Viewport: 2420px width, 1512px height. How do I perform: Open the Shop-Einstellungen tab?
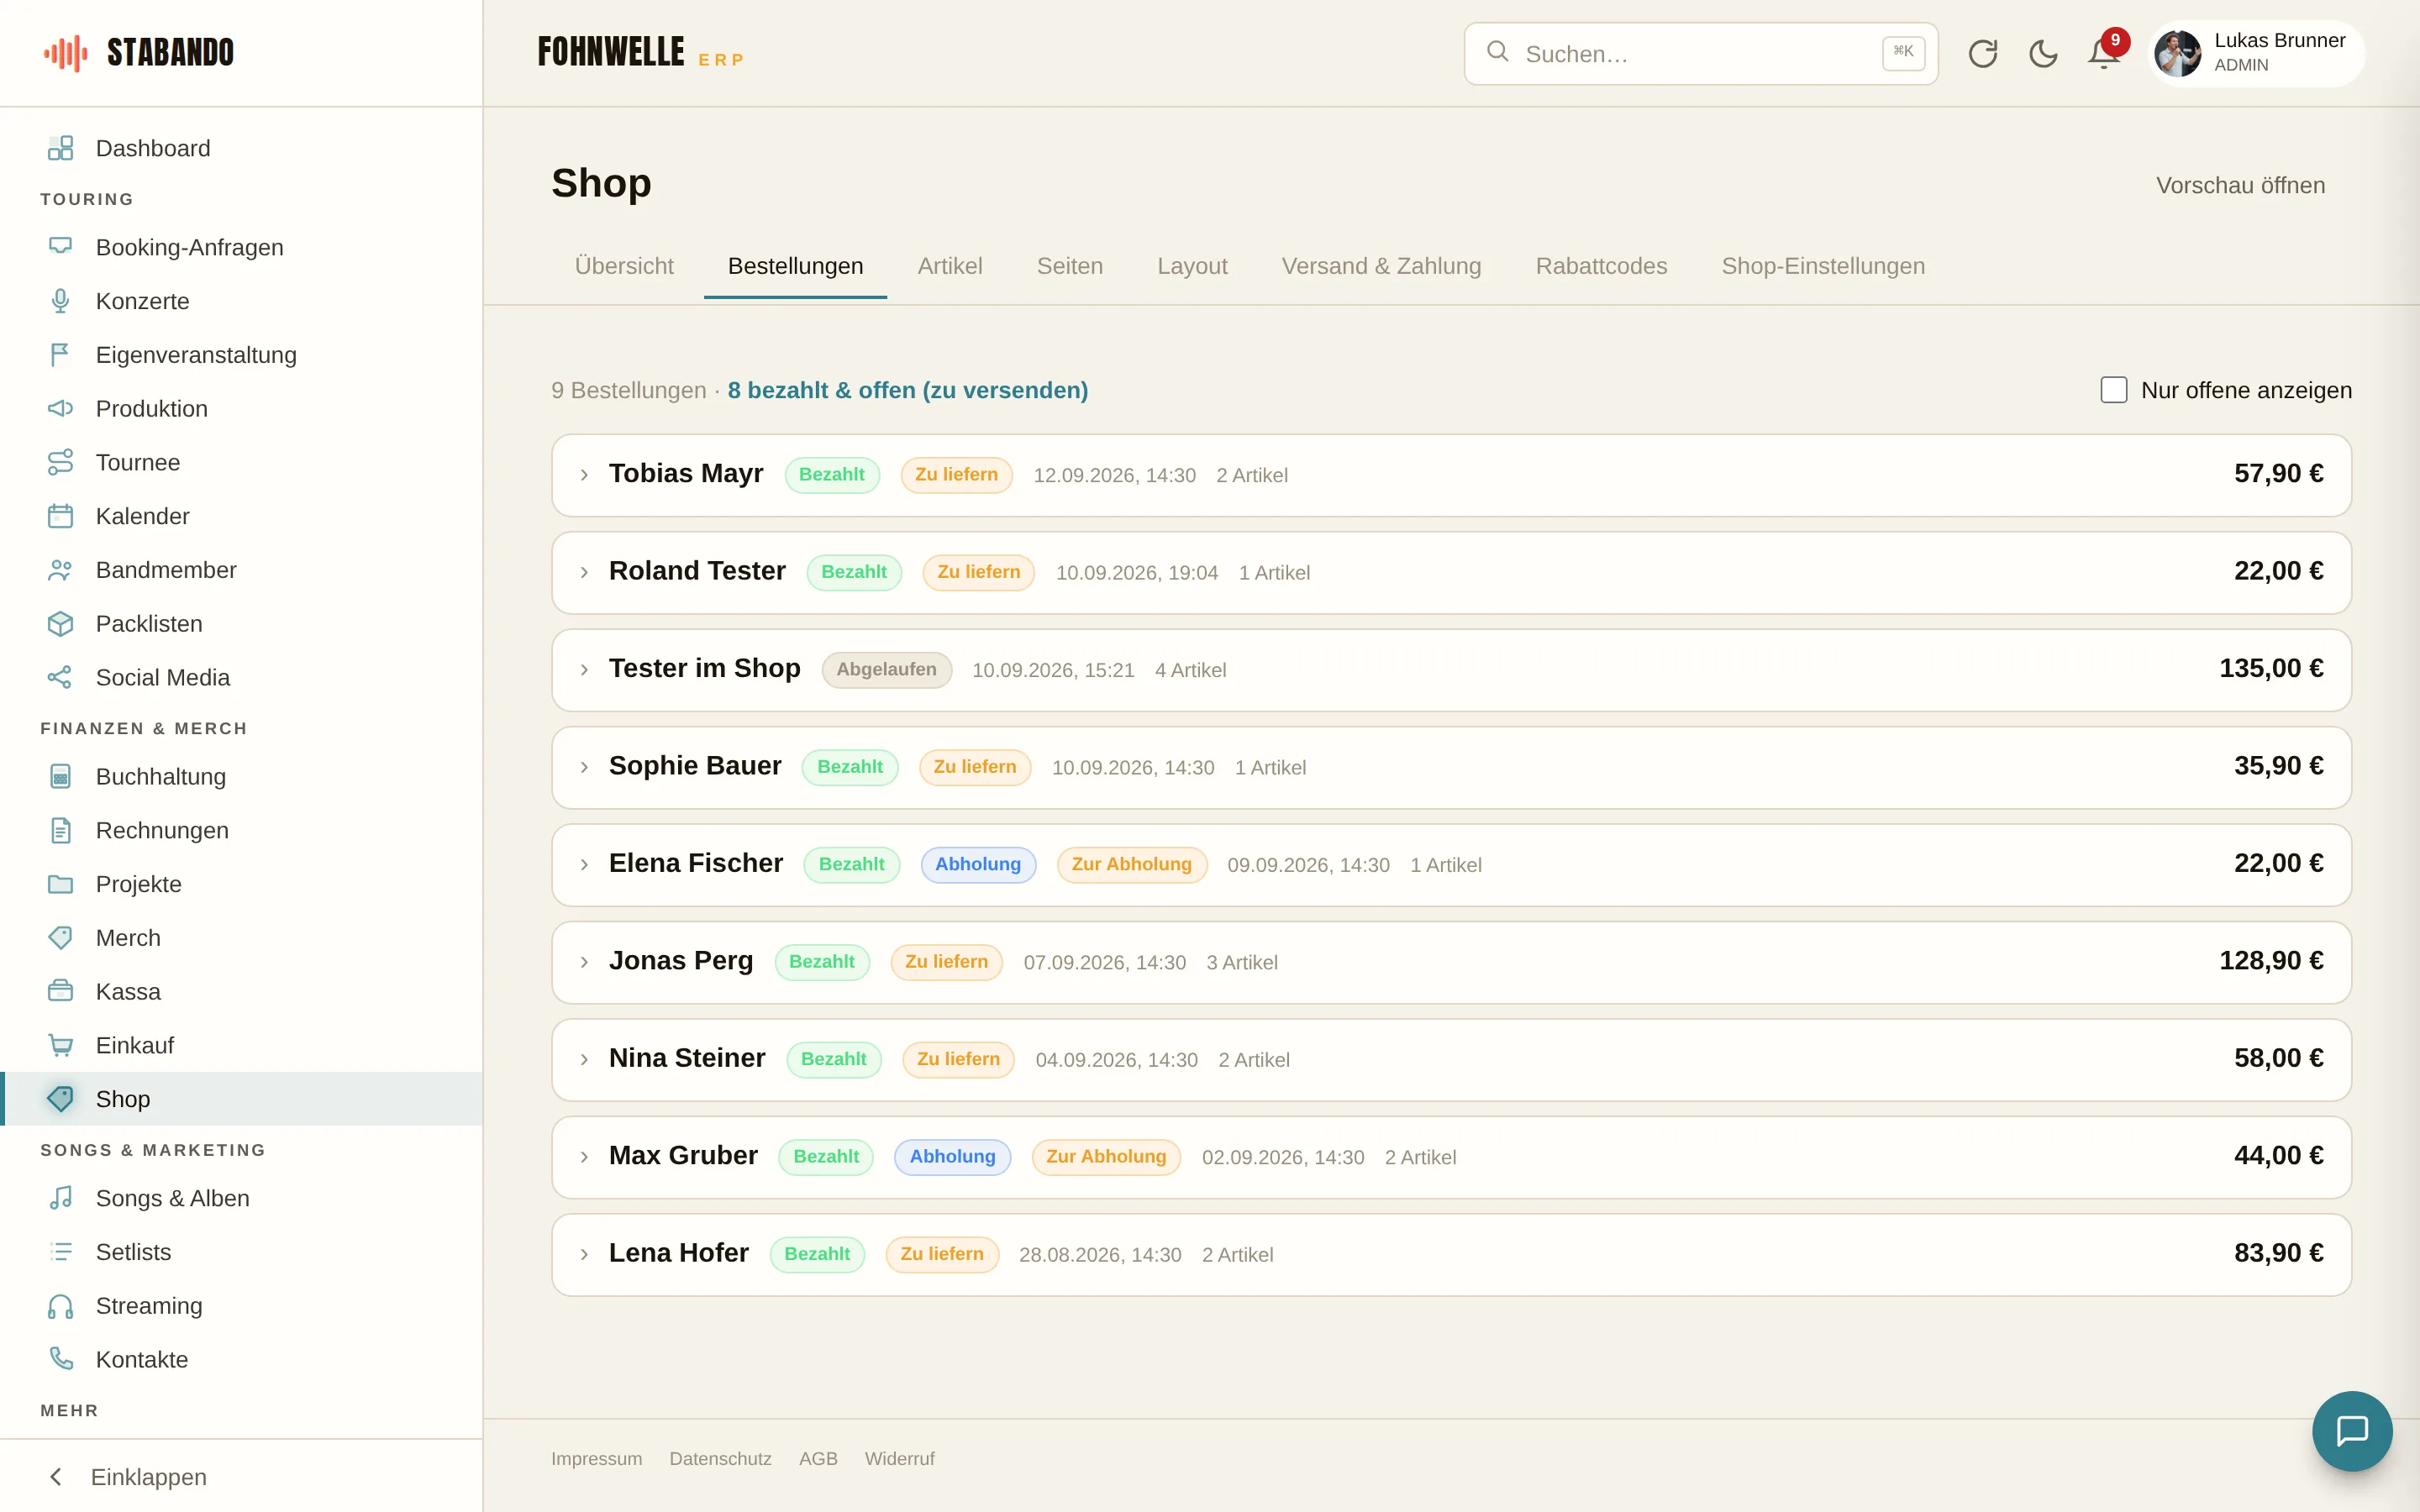(x=1822, y=266)
